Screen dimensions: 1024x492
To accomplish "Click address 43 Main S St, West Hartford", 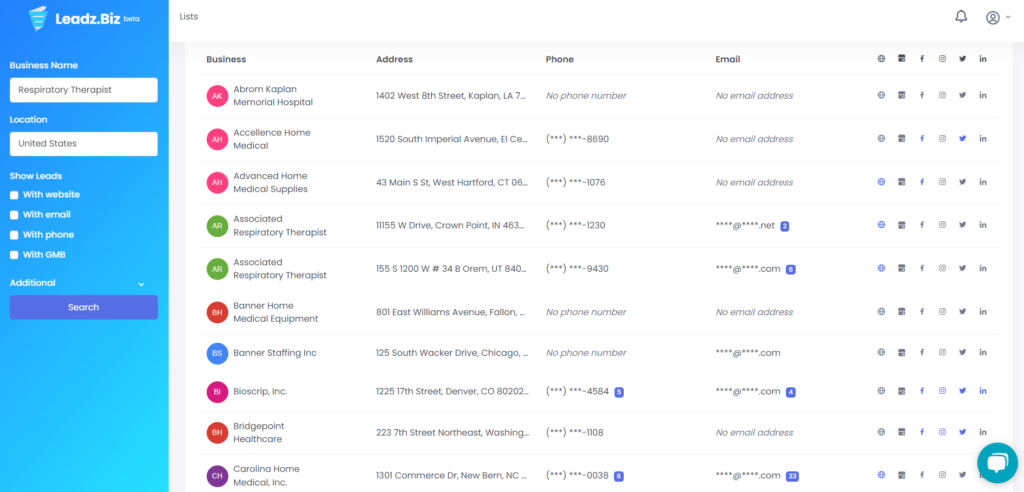I will (452, 182).
